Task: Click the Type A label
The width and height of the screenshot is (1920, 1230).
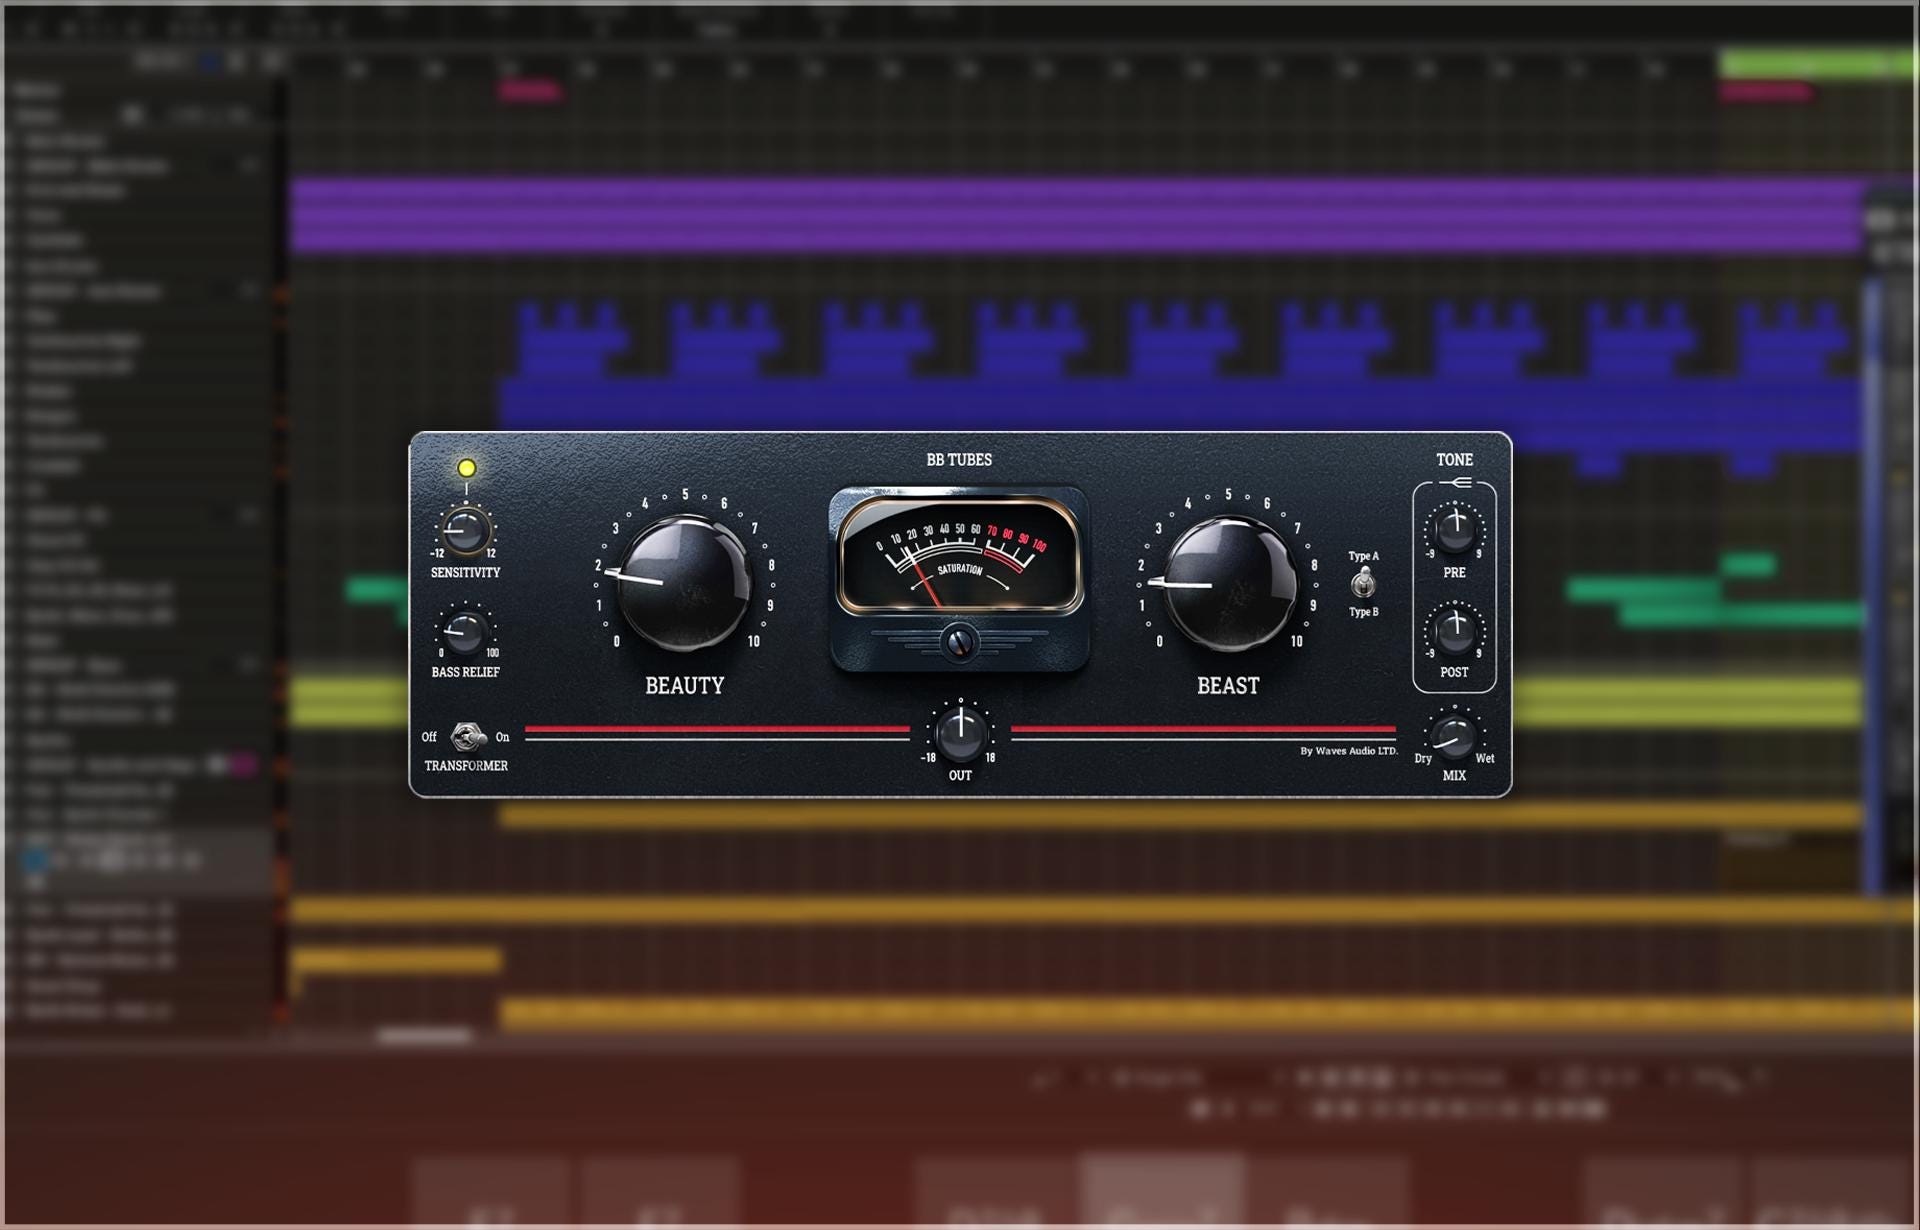Action: click(x=1363, y=556)
